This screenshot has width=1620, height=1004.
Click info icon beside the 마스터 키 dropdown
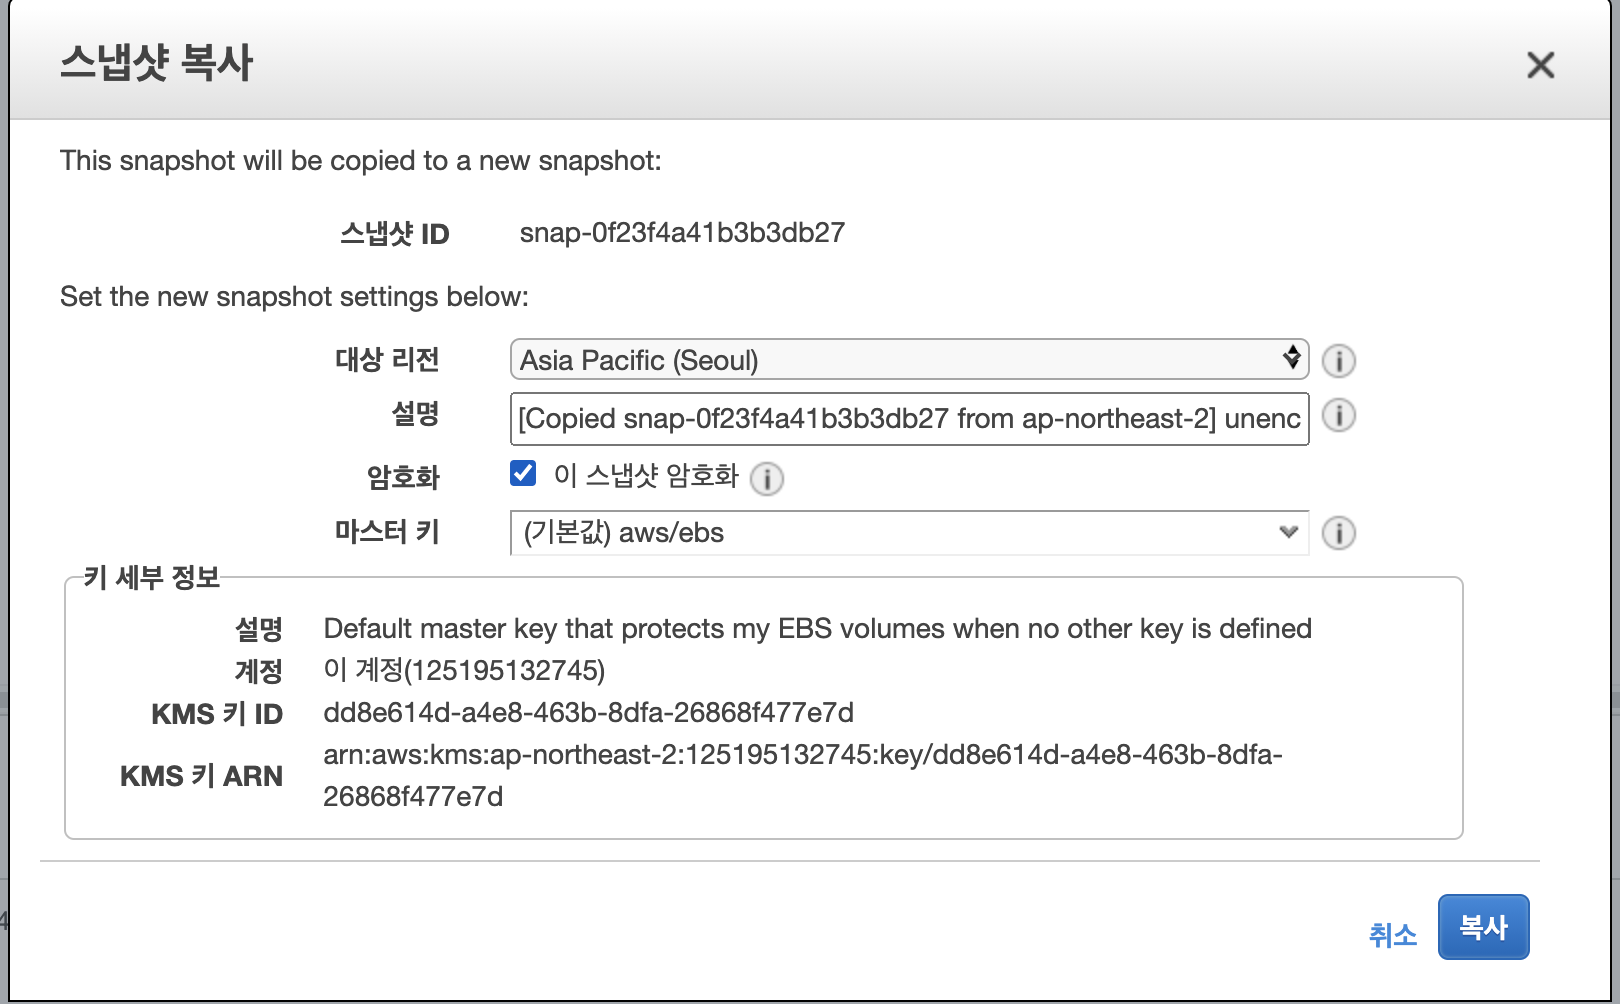[1338, 533]
